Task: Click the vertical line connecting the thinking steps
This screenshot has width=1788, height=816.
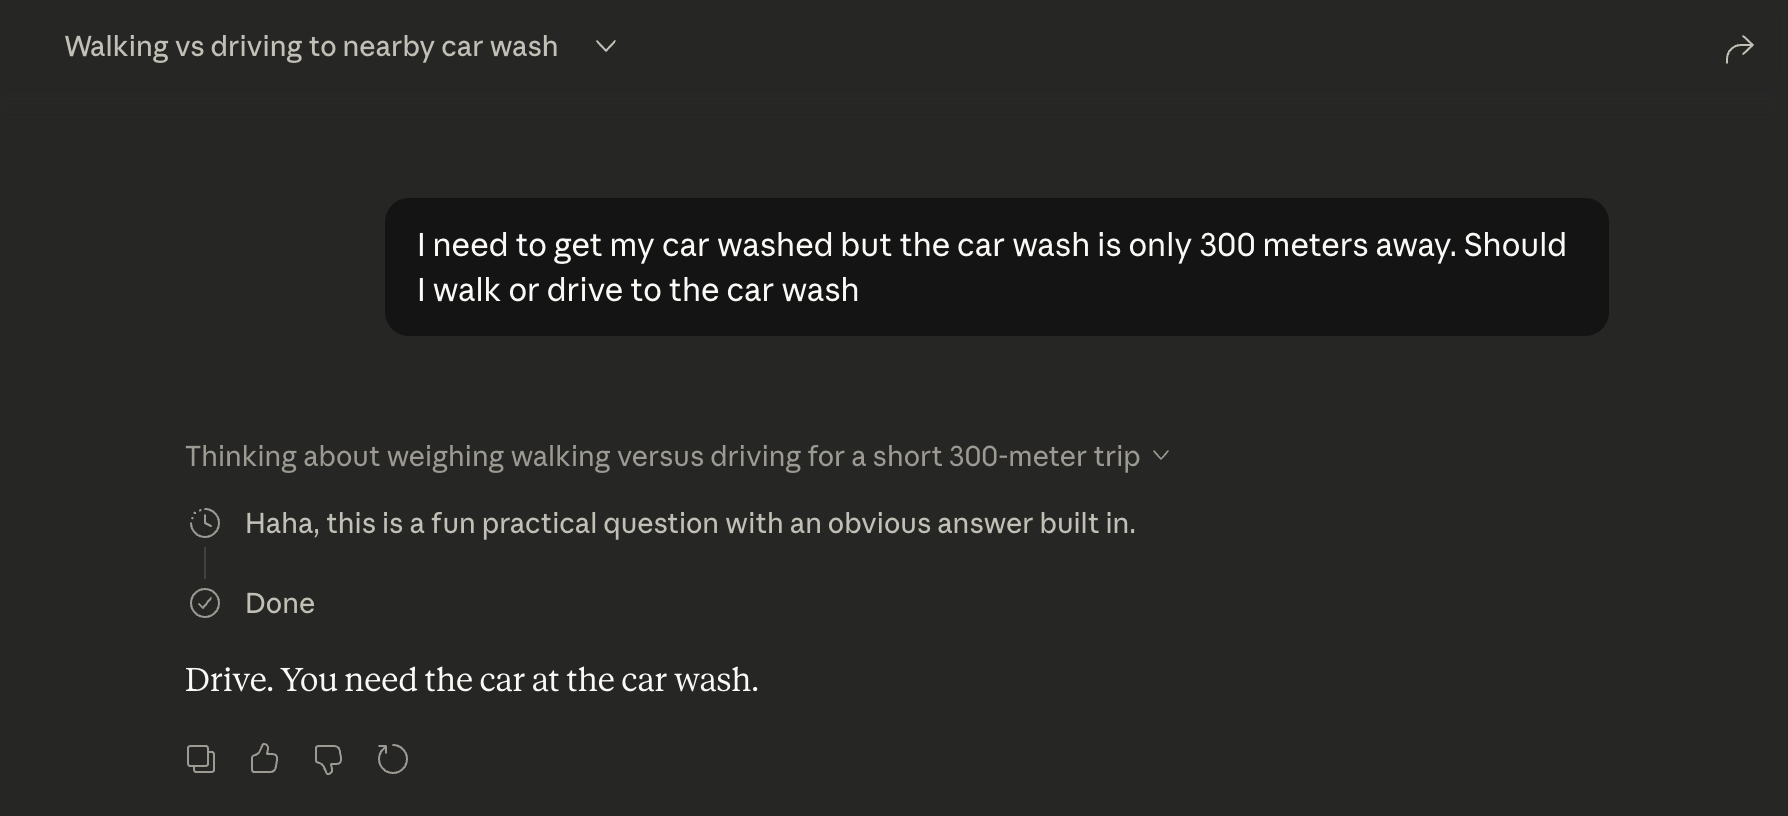Action: (205, 563)
